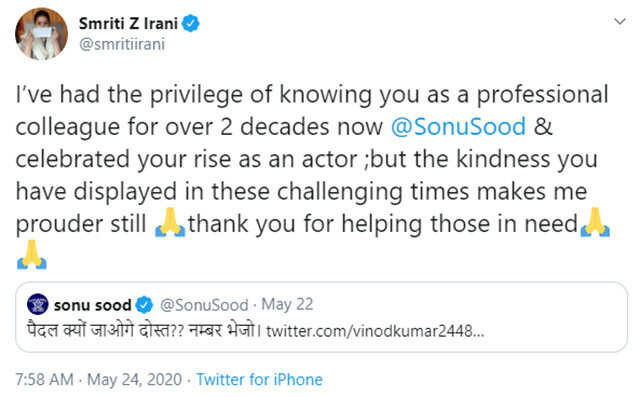This screenshot has width=640, height=397.
Task: Click the ampersand after @SonuSood mention
Action: click(x=543, y=126)
